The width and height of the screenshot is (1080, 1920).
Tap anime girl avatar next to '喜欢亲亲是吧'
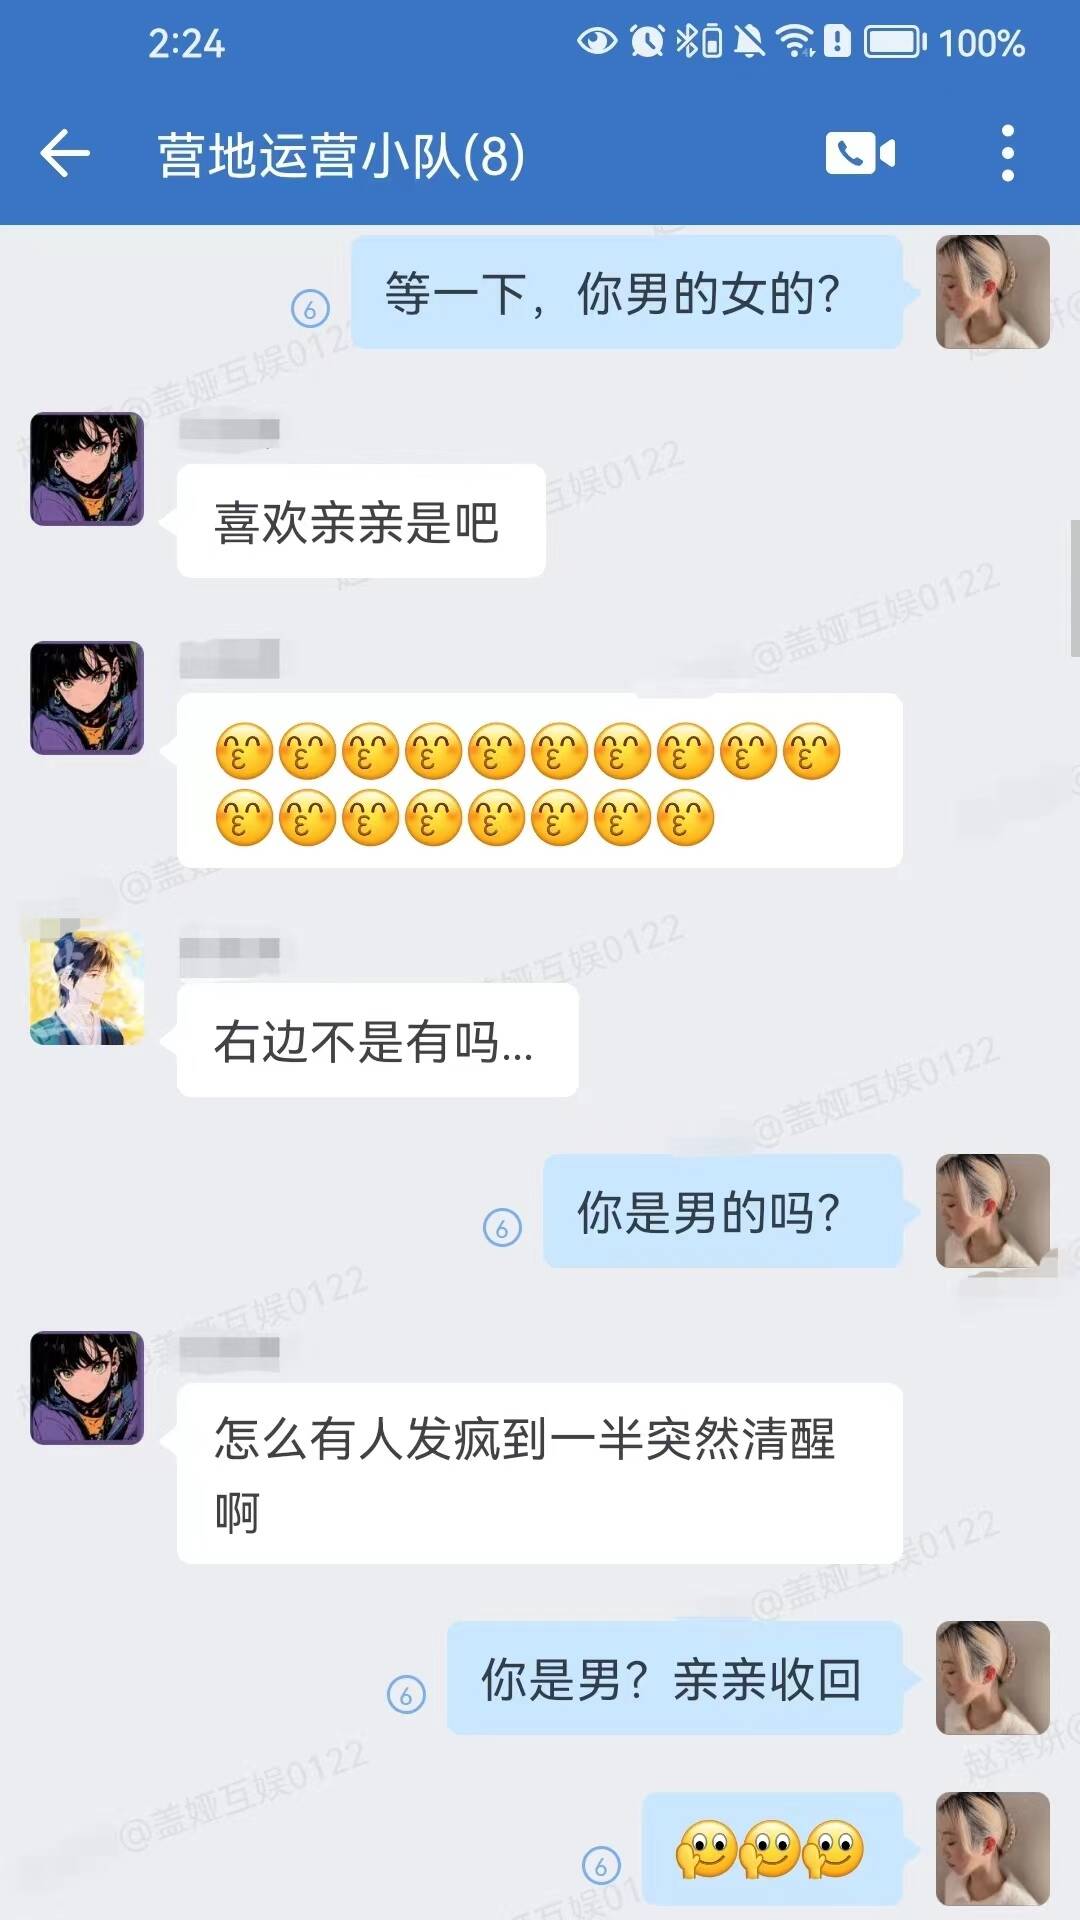(x=87, y=469)
